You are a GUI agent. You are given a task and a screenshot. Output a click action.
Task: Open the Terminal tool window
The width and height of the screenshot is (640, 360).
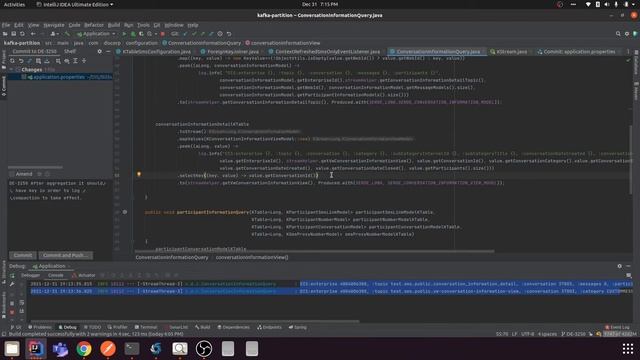[x=146, y=327]
